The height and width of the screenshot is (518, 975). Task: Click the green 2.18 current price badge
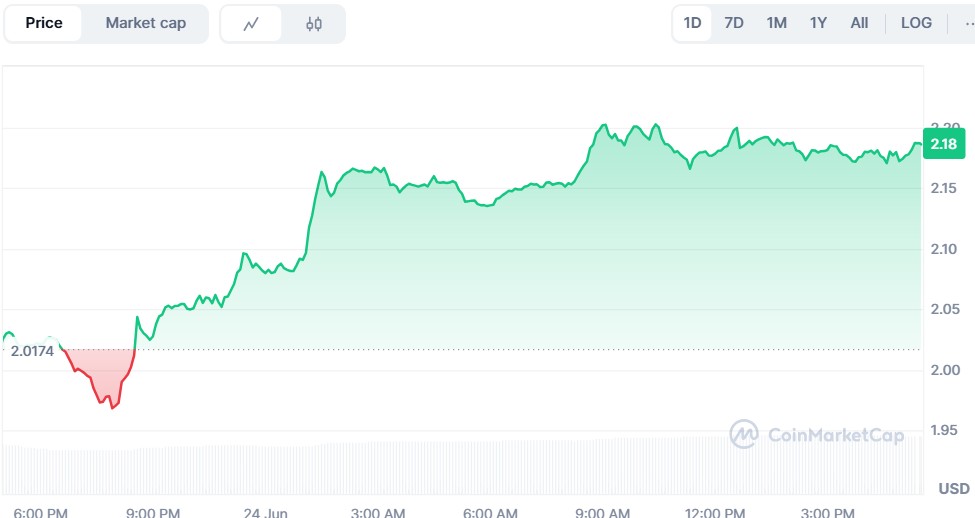942,145
